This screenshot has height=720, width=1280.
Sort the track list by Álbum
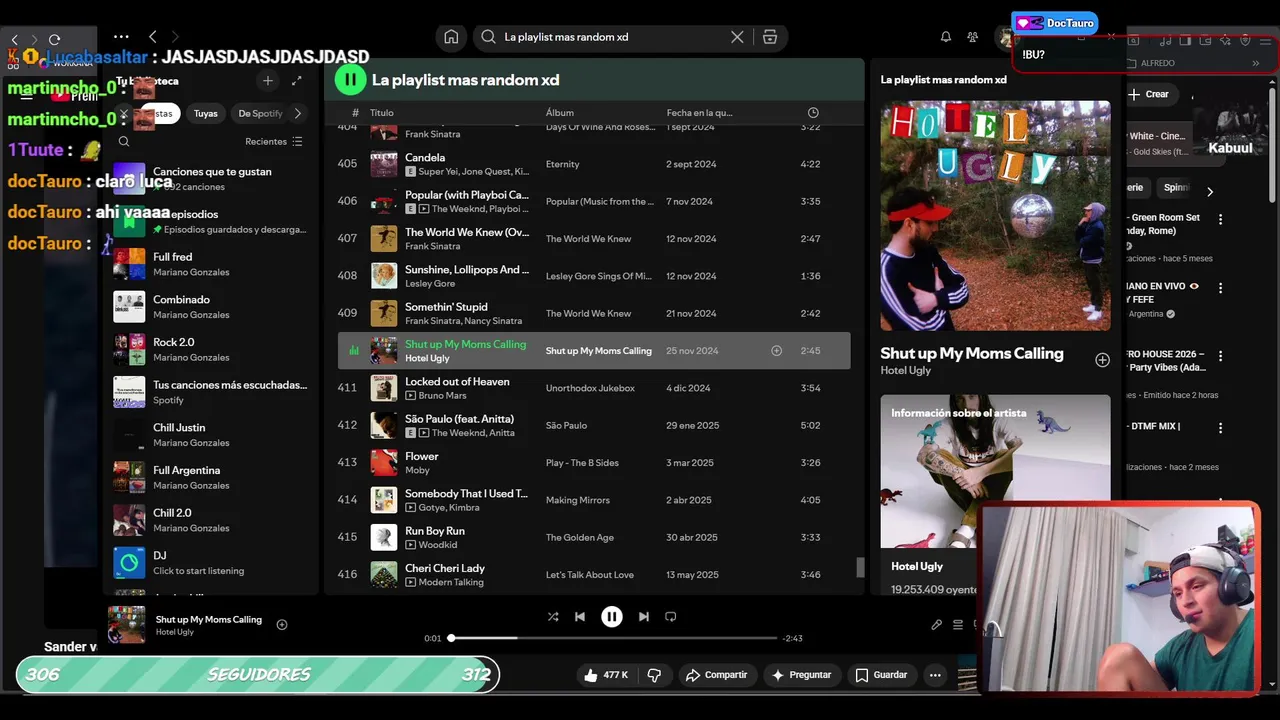[559, 113]
